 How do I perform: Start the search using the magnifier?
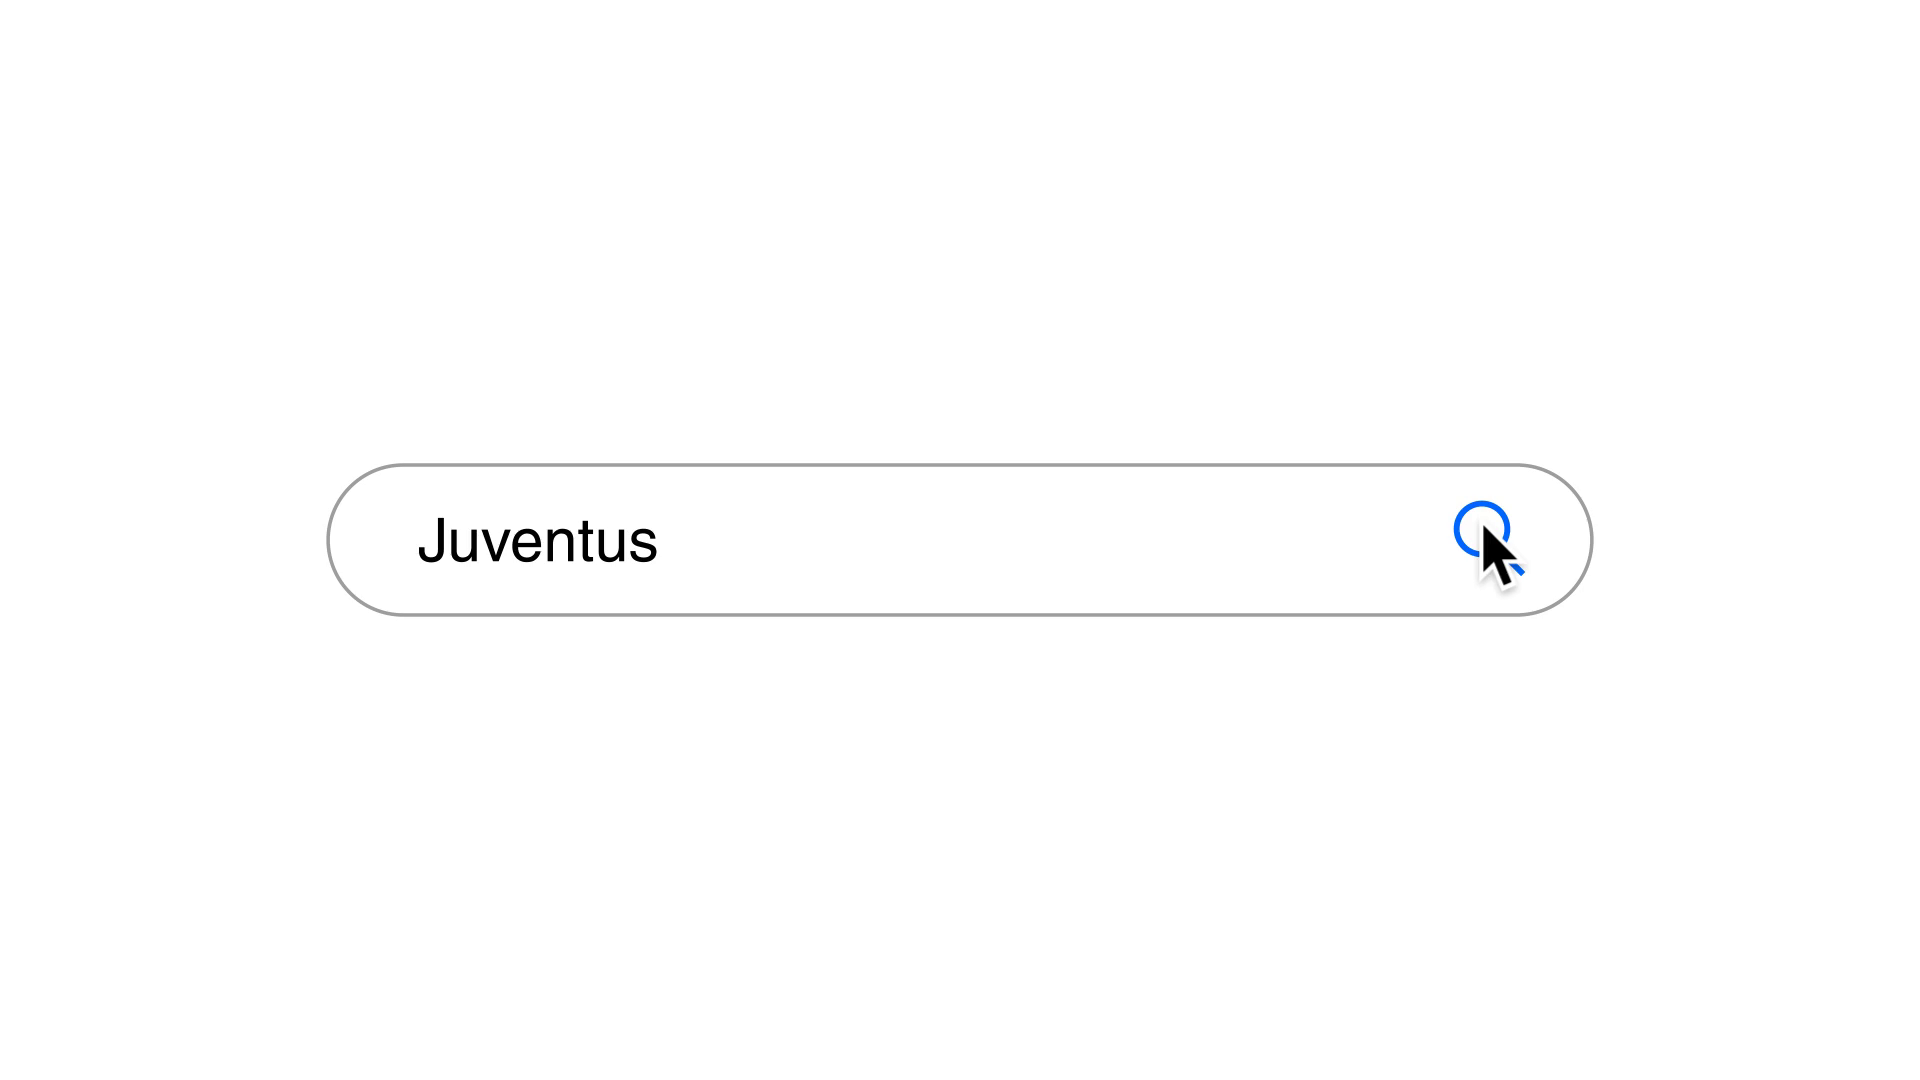1482,532
